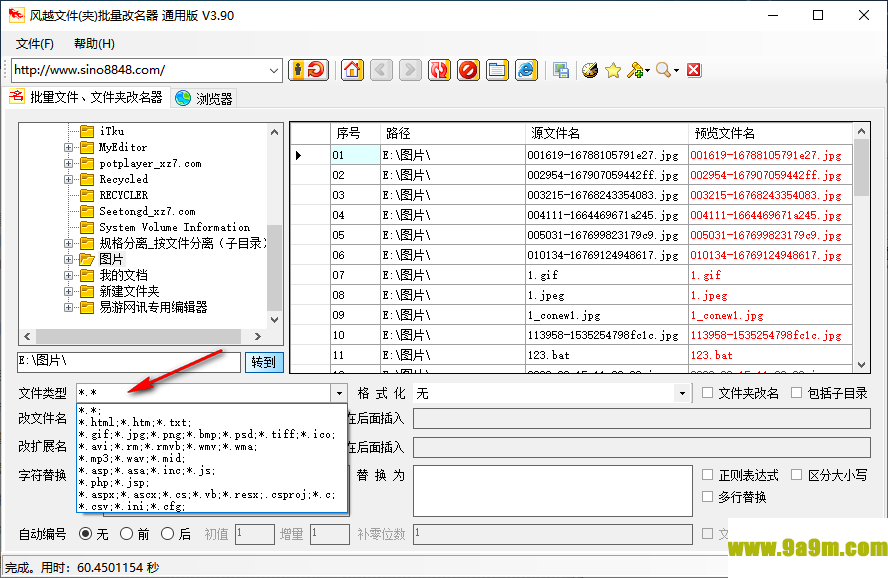Click the 预览文件名 column header

pos(770,133)
